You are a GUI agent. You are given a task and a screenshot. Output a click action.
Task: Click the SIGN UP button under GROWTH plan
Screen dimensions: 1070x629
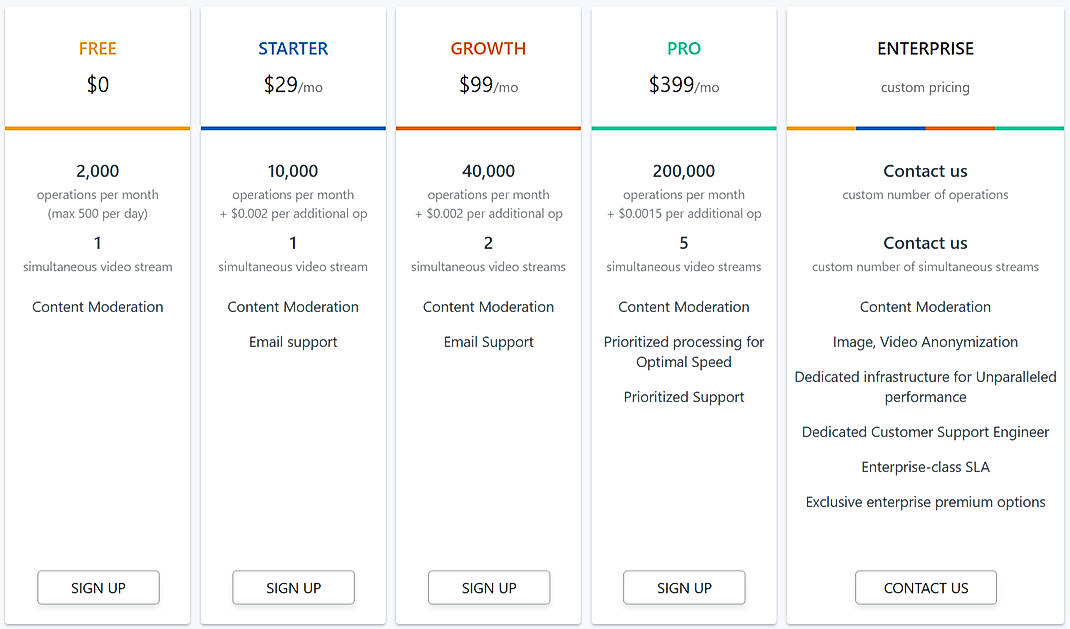[x=488, y=587]
